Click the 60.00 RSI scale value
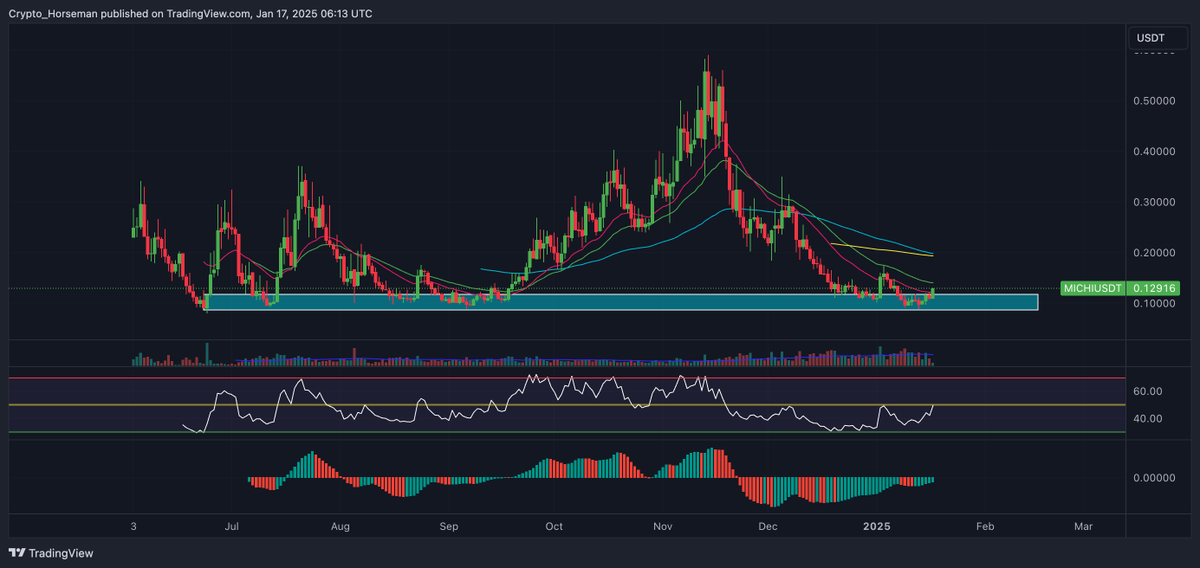Screen dimensions: 1200x568 1148,391
